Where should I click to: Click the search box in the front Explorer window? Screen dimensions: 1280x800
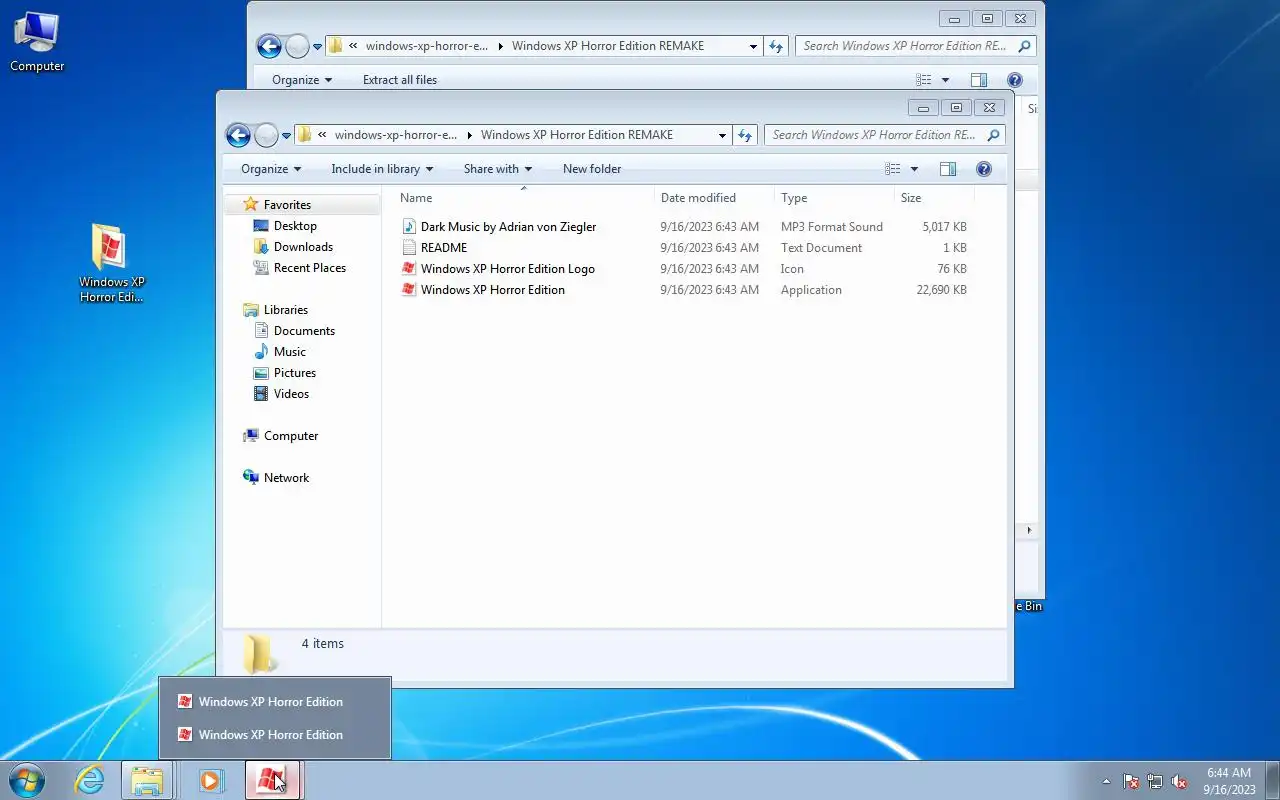pyautogui.click(x=885, y=135)
